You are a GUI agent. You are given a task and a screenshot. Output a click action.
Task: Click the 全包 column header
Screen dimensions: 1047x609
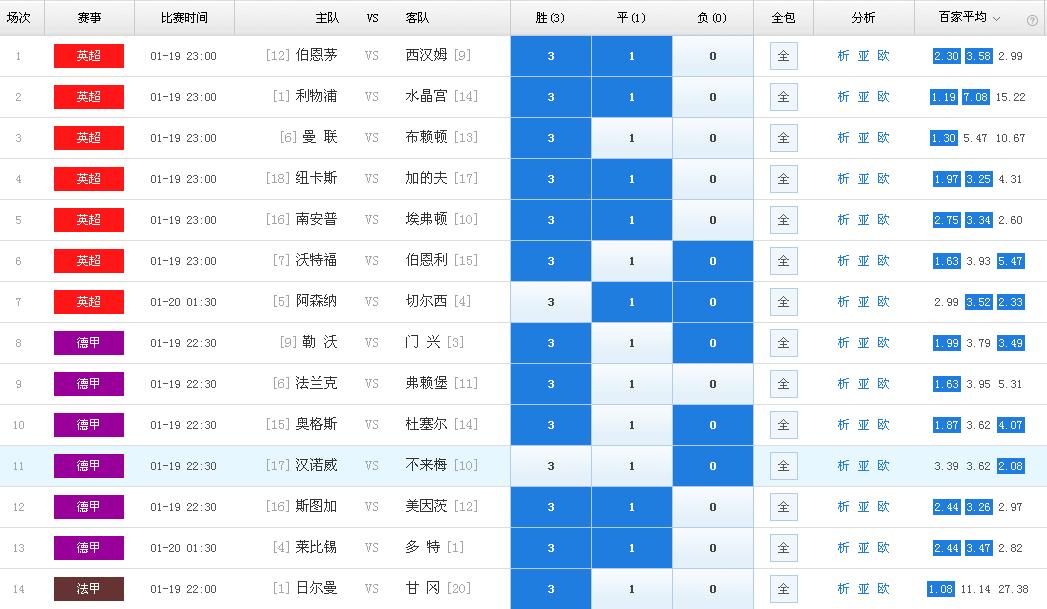(783, 18)
